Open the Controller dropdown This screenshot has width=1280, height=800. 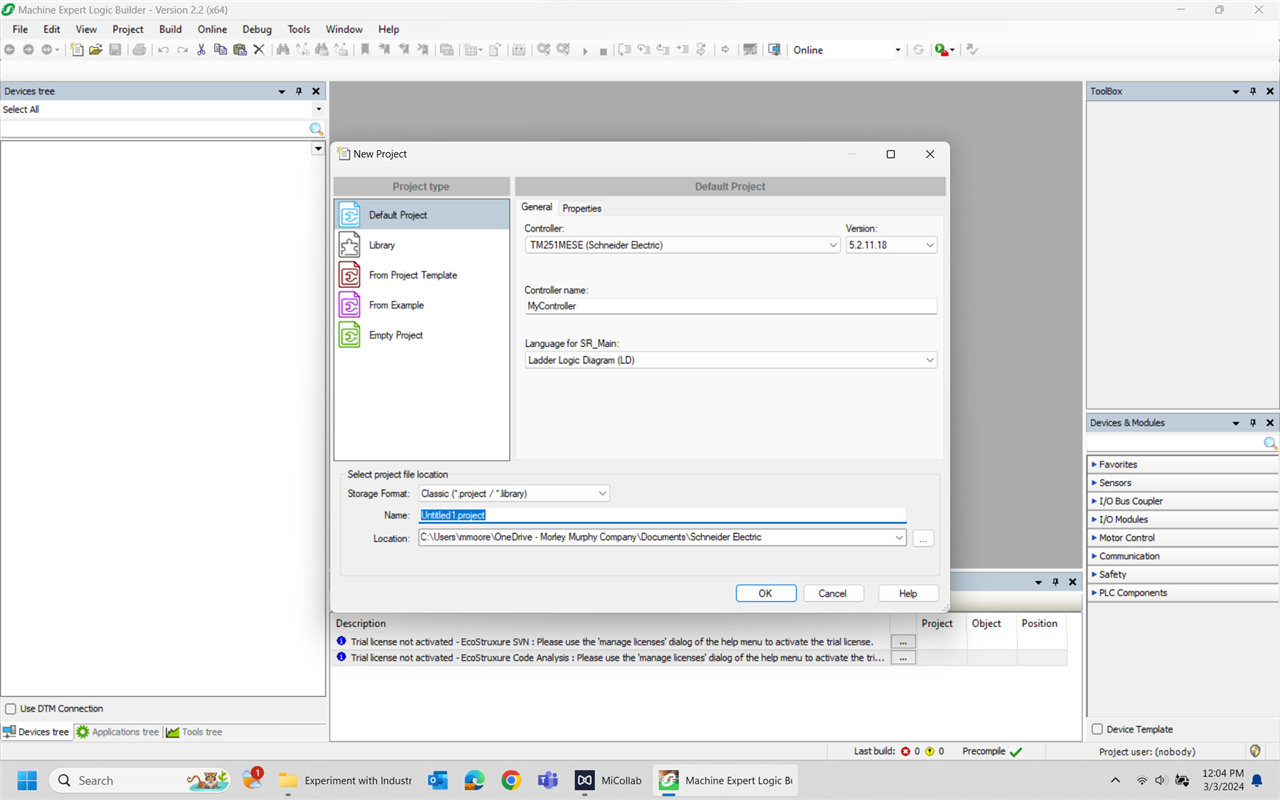(x=834, y=245)
